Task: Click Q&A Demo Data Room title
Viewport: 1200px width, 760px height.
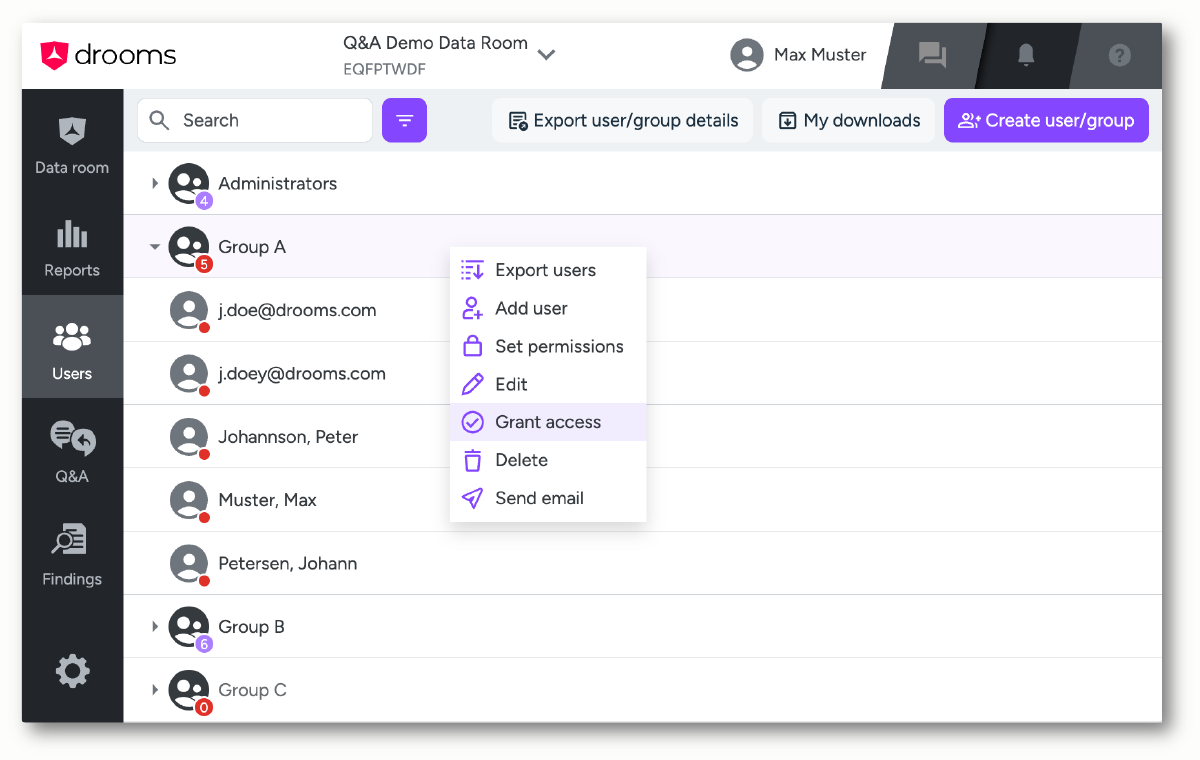Action: [435, 43]
